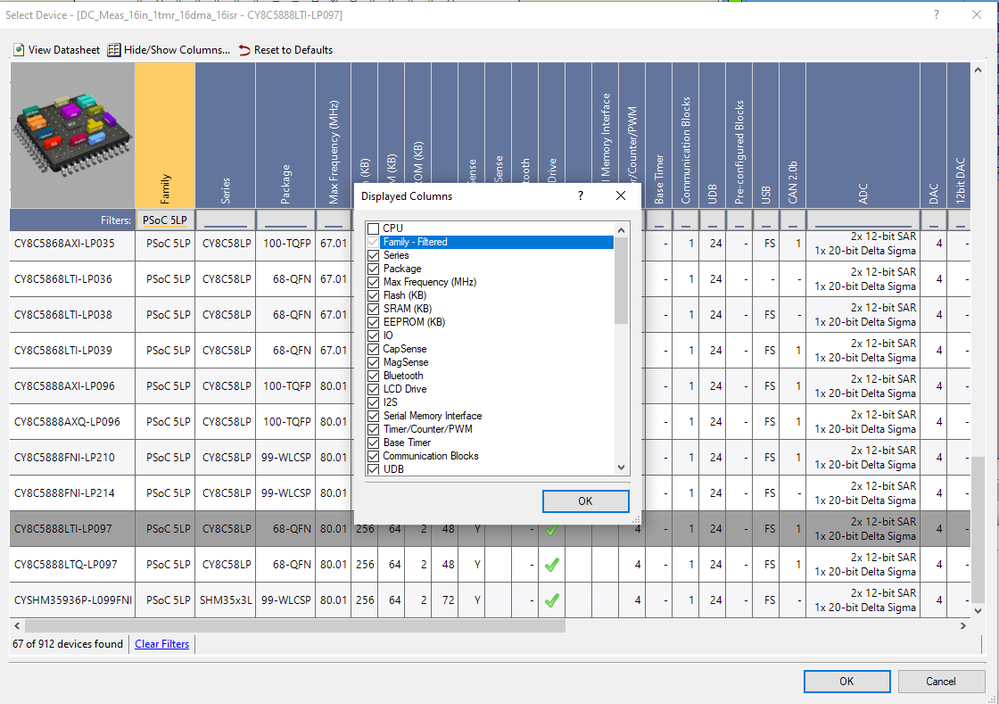Click the PSoC chip image thumbnail
Viewport: 999px width, 704px height.
pyautogui.click(x=73, y=135)
